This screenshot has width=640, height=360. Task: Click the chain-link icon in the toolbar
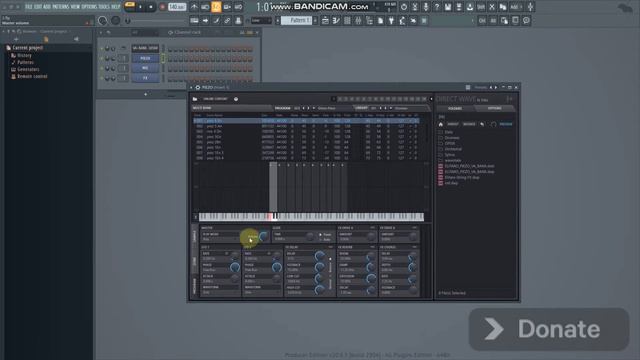click(x=227, y=20)
